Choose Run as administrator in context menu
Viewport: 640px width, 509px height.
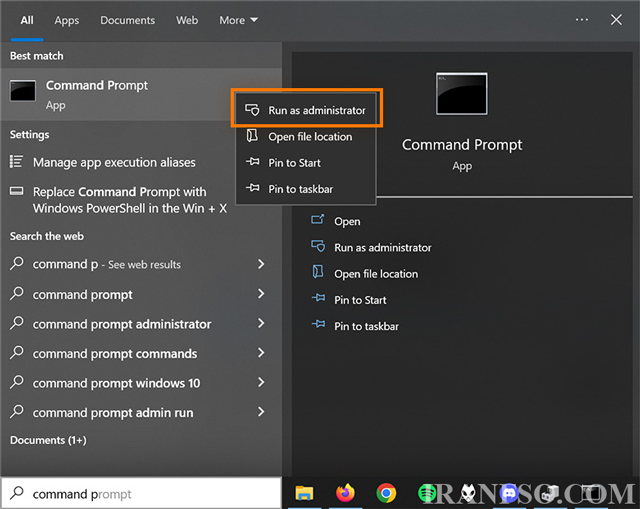(x=306, y=110)
